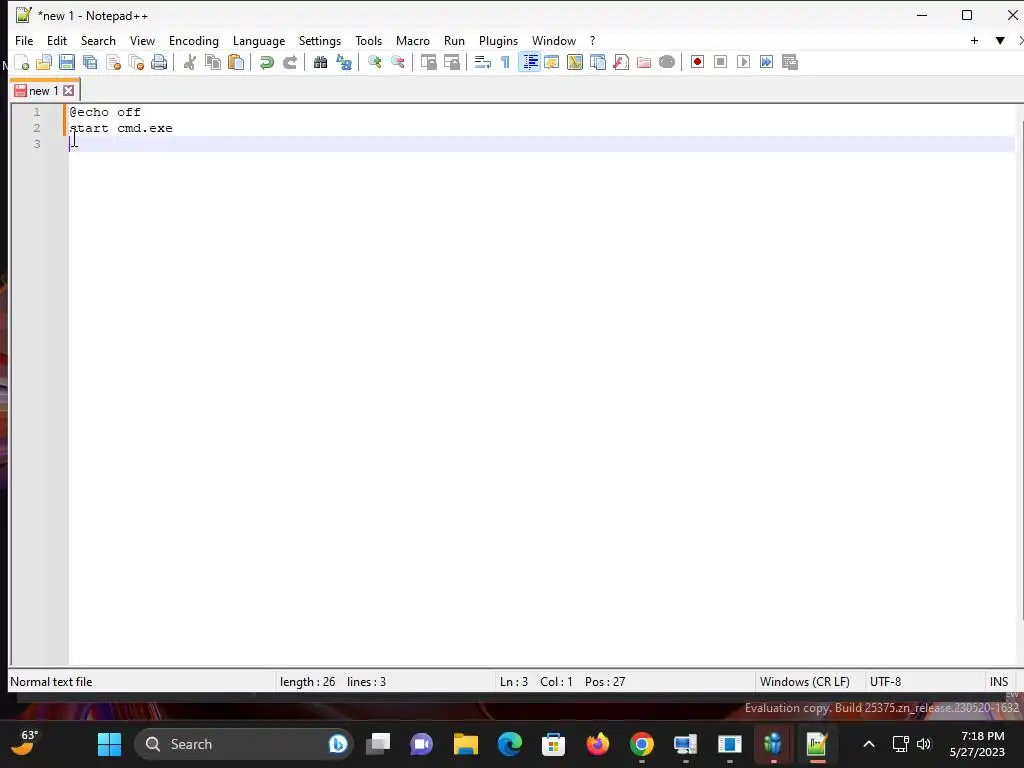Viewport: 1024px width, 768px height.
Task: Click the Open file folder icon
Action: click(x=44, y=63)
